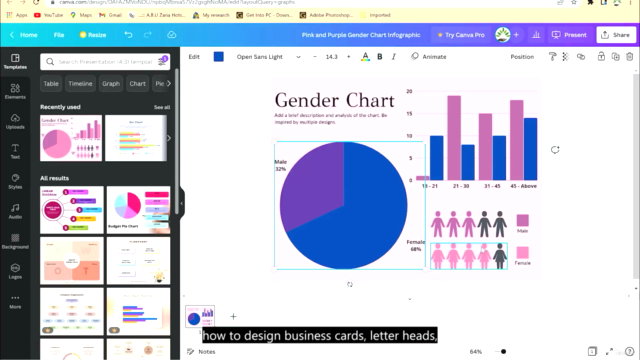640x360 pixels.
Task: Increase font size with plus
Action: (349, 57)
